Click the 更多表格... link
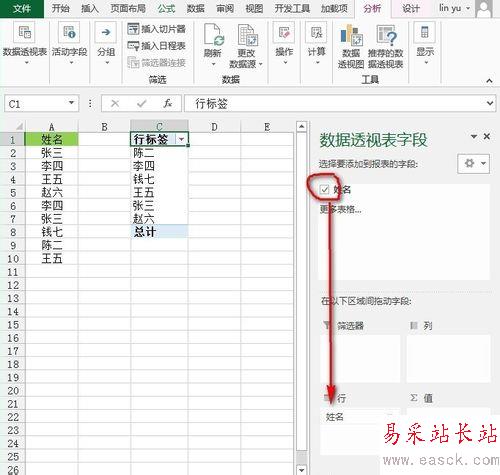The image size is (500, 475). pos(340,209)
